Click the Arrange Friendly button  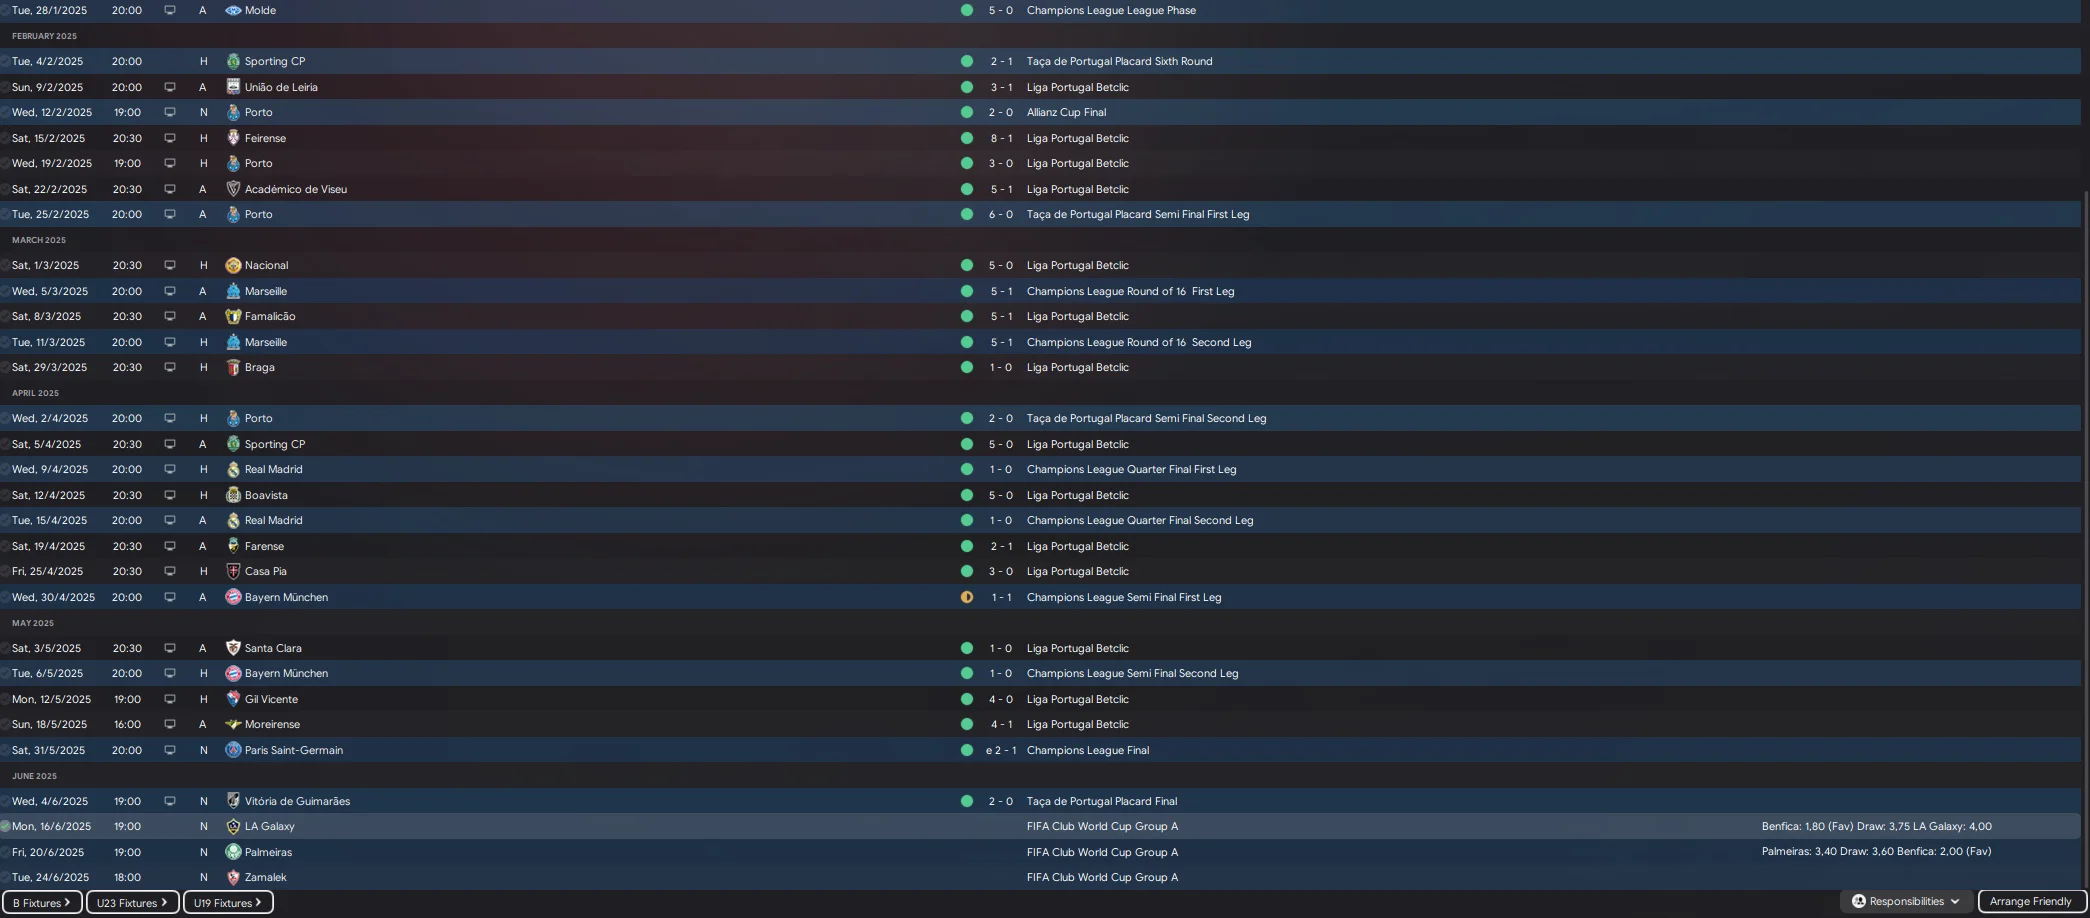(x=2031, y=901)
